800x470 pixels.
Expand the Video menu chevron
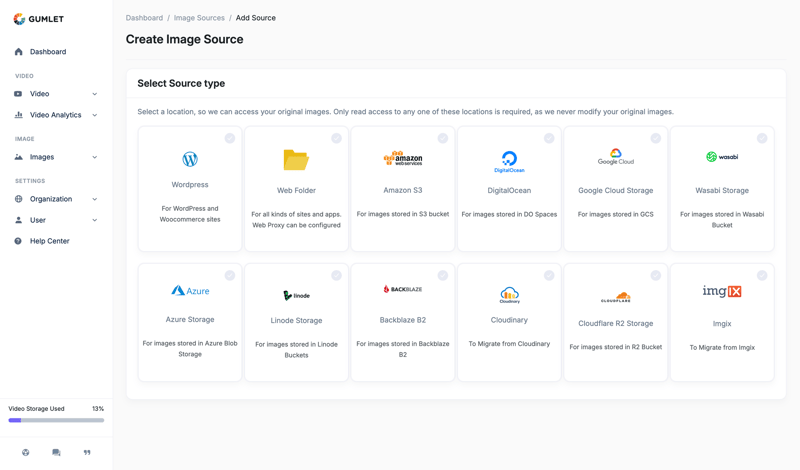pyautogui.click(x=94, y=94)
